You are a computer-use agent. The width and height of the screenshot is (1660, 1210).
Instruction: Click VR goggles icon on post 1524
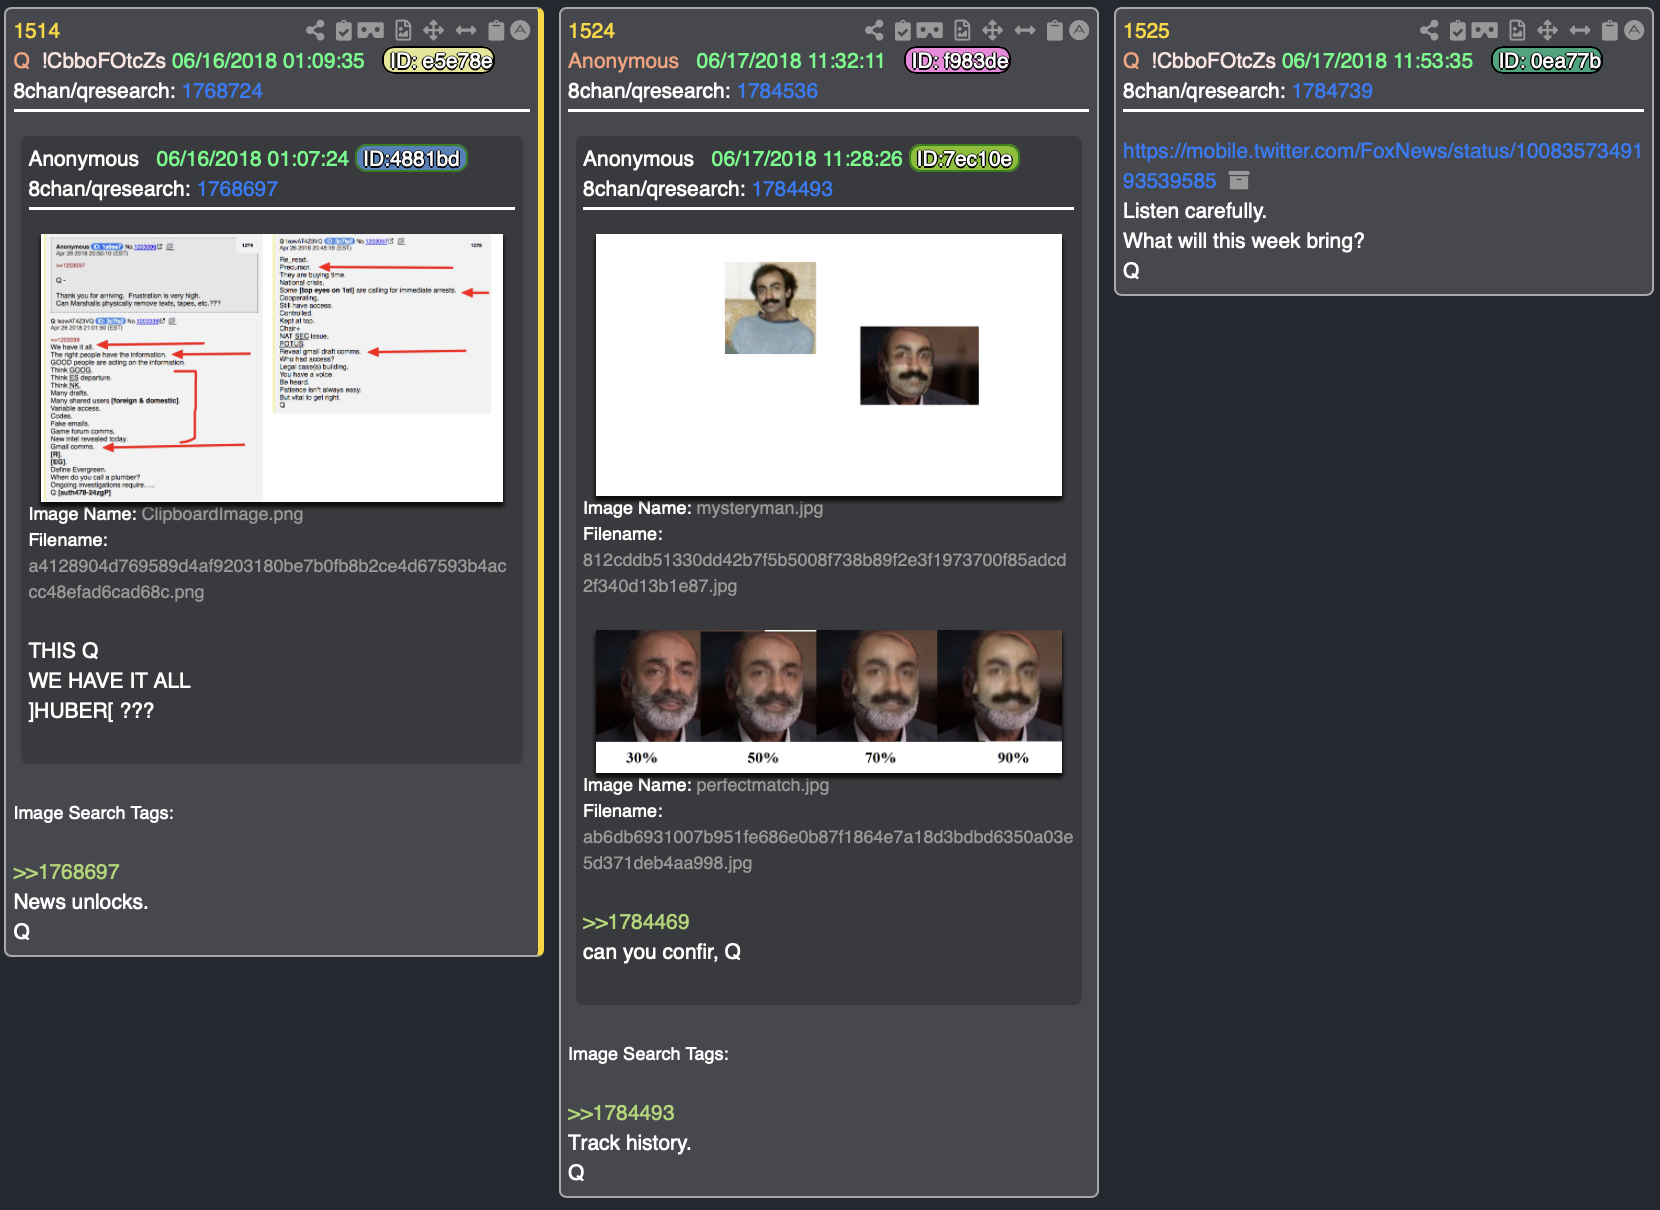tap(930, 30)
